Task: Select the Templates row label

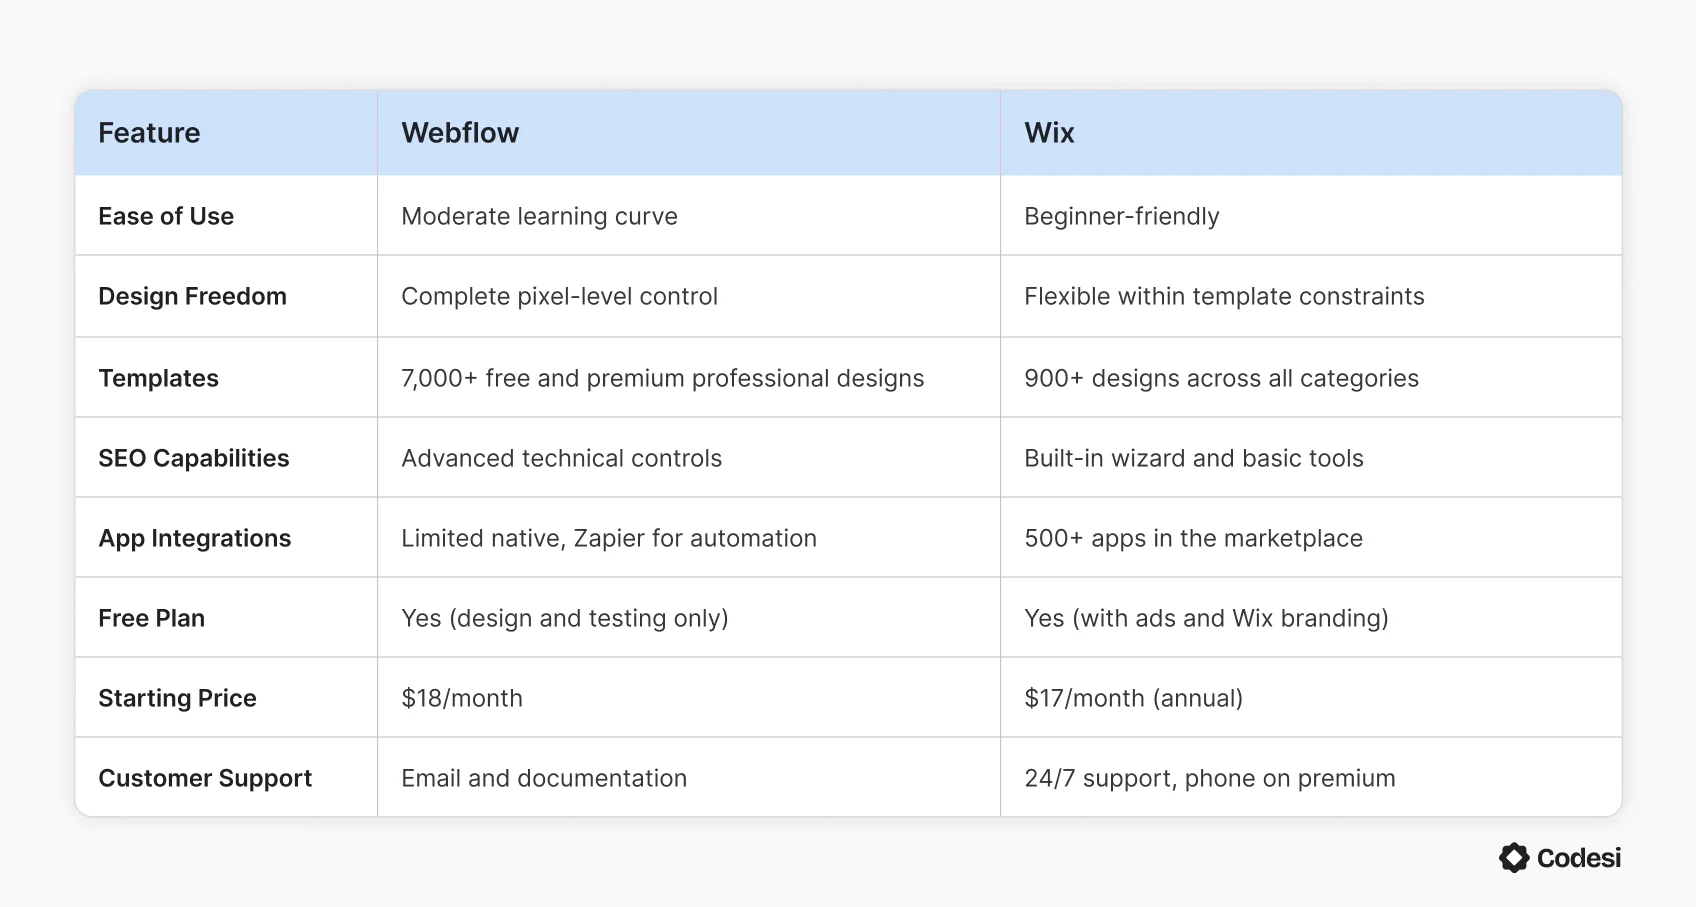Action: [158, 378]
